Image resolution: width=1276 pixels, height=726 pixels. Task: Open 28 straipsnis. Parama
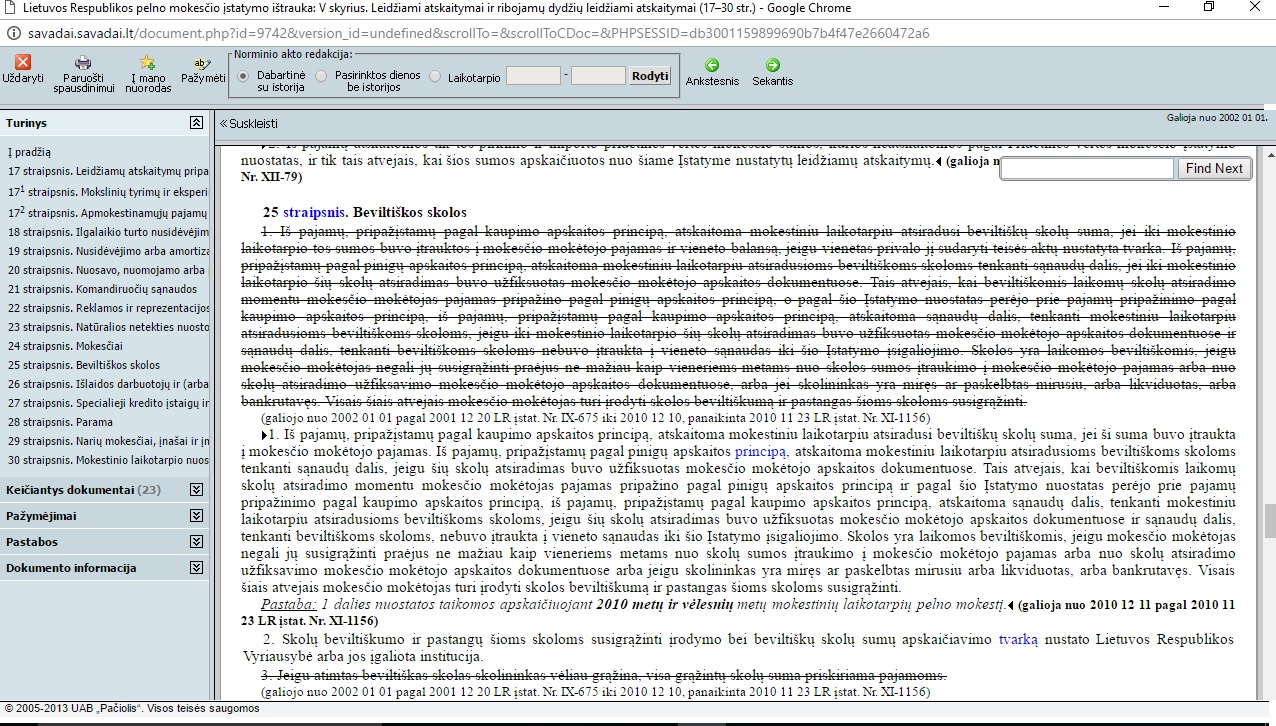pos(60,422)
